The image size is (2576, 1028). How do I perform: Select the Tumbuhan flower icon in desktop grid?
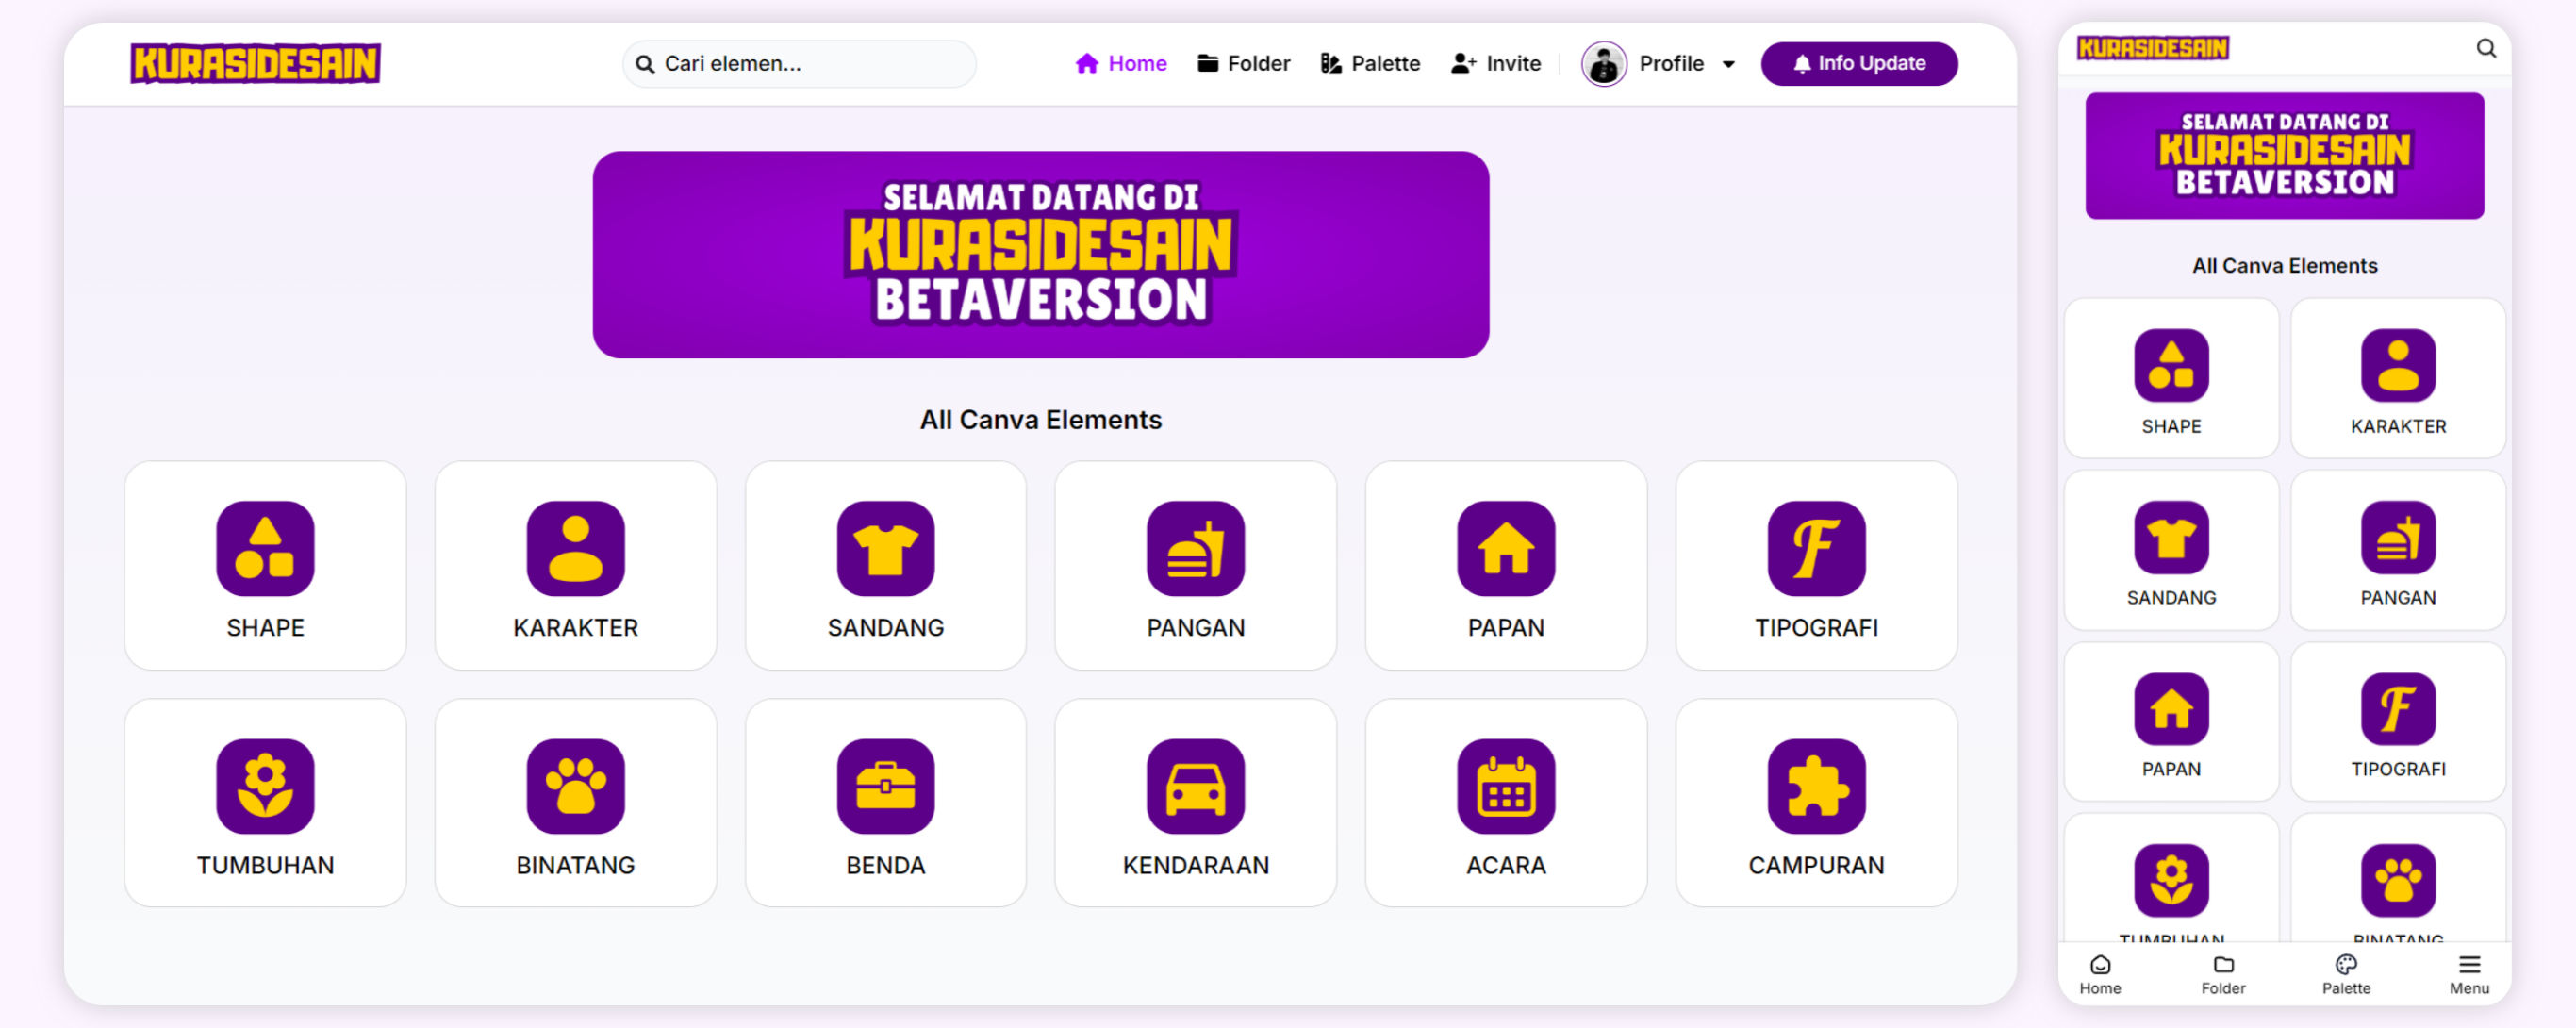coord(265,786)
